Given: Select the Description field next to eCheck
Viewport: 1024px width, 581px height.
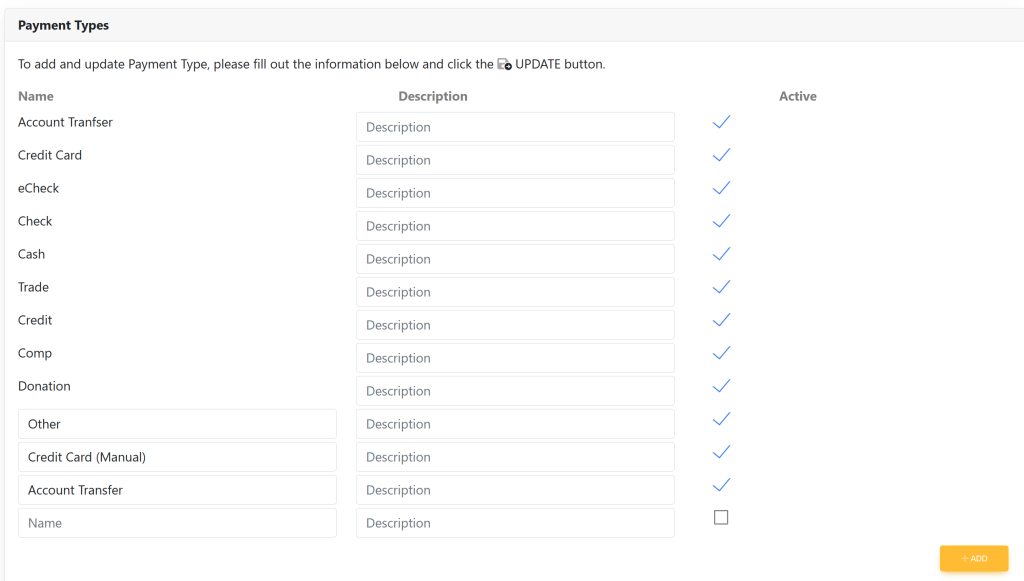Looking at the screenshot, I should click(x=515, y=193).
